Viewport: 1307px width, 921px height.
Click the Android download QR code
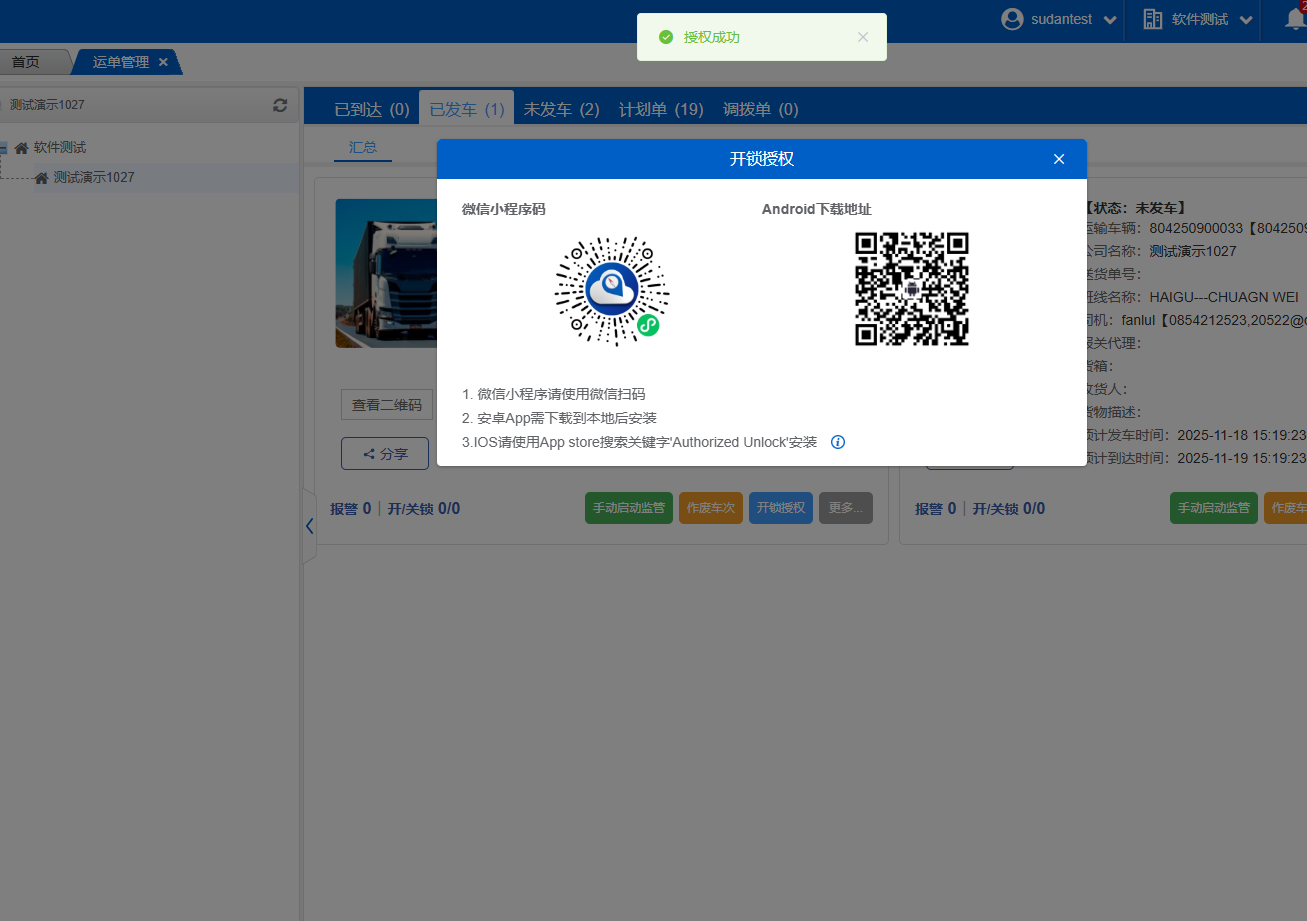[x=912, y=289]
